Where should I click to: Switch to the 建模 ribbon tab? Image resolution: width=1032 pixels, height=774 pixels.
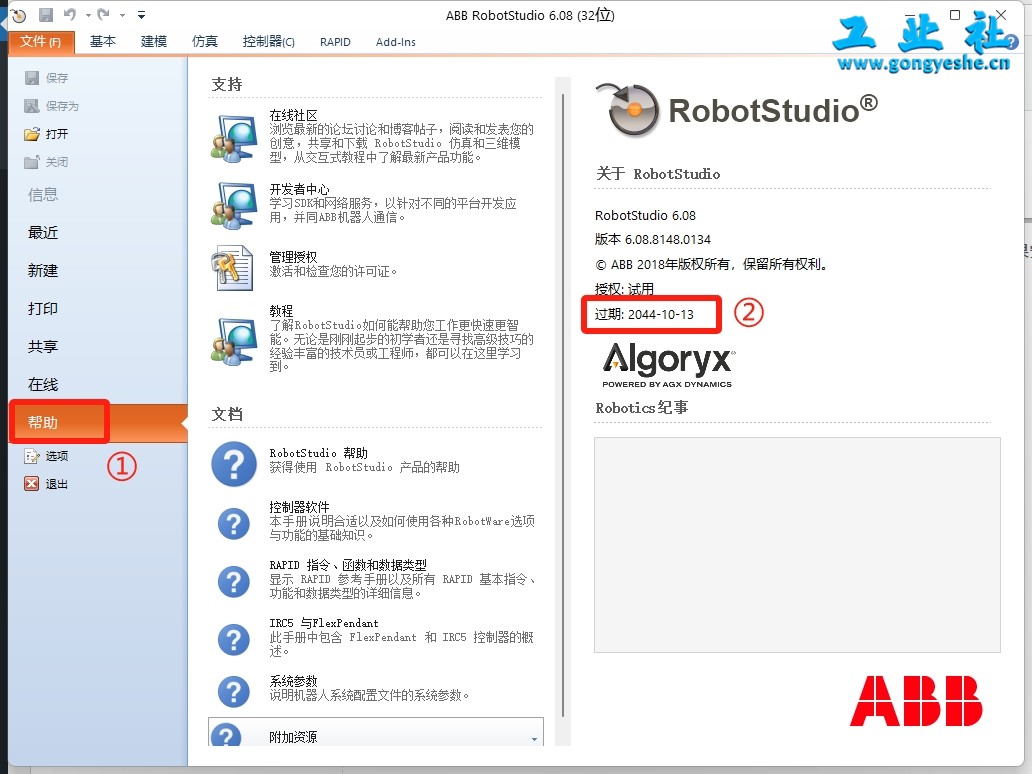pyautogui.click(x=154, y=41)
